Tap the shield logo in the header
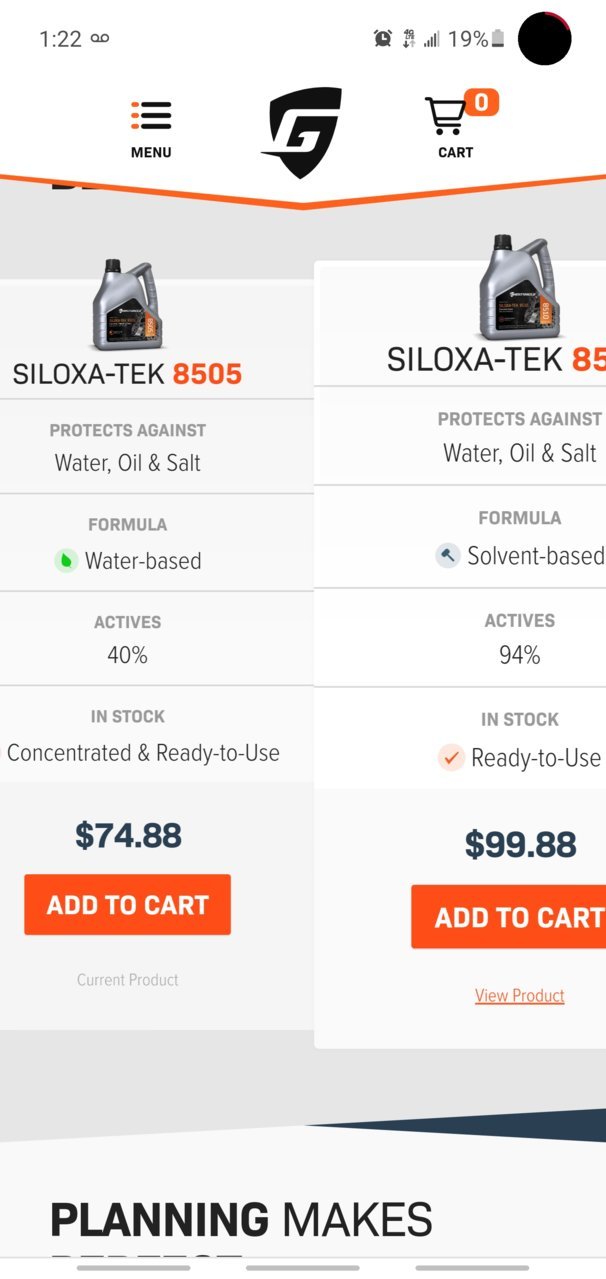This screenshot has height=1279, width=606. [x=302, y=132]
